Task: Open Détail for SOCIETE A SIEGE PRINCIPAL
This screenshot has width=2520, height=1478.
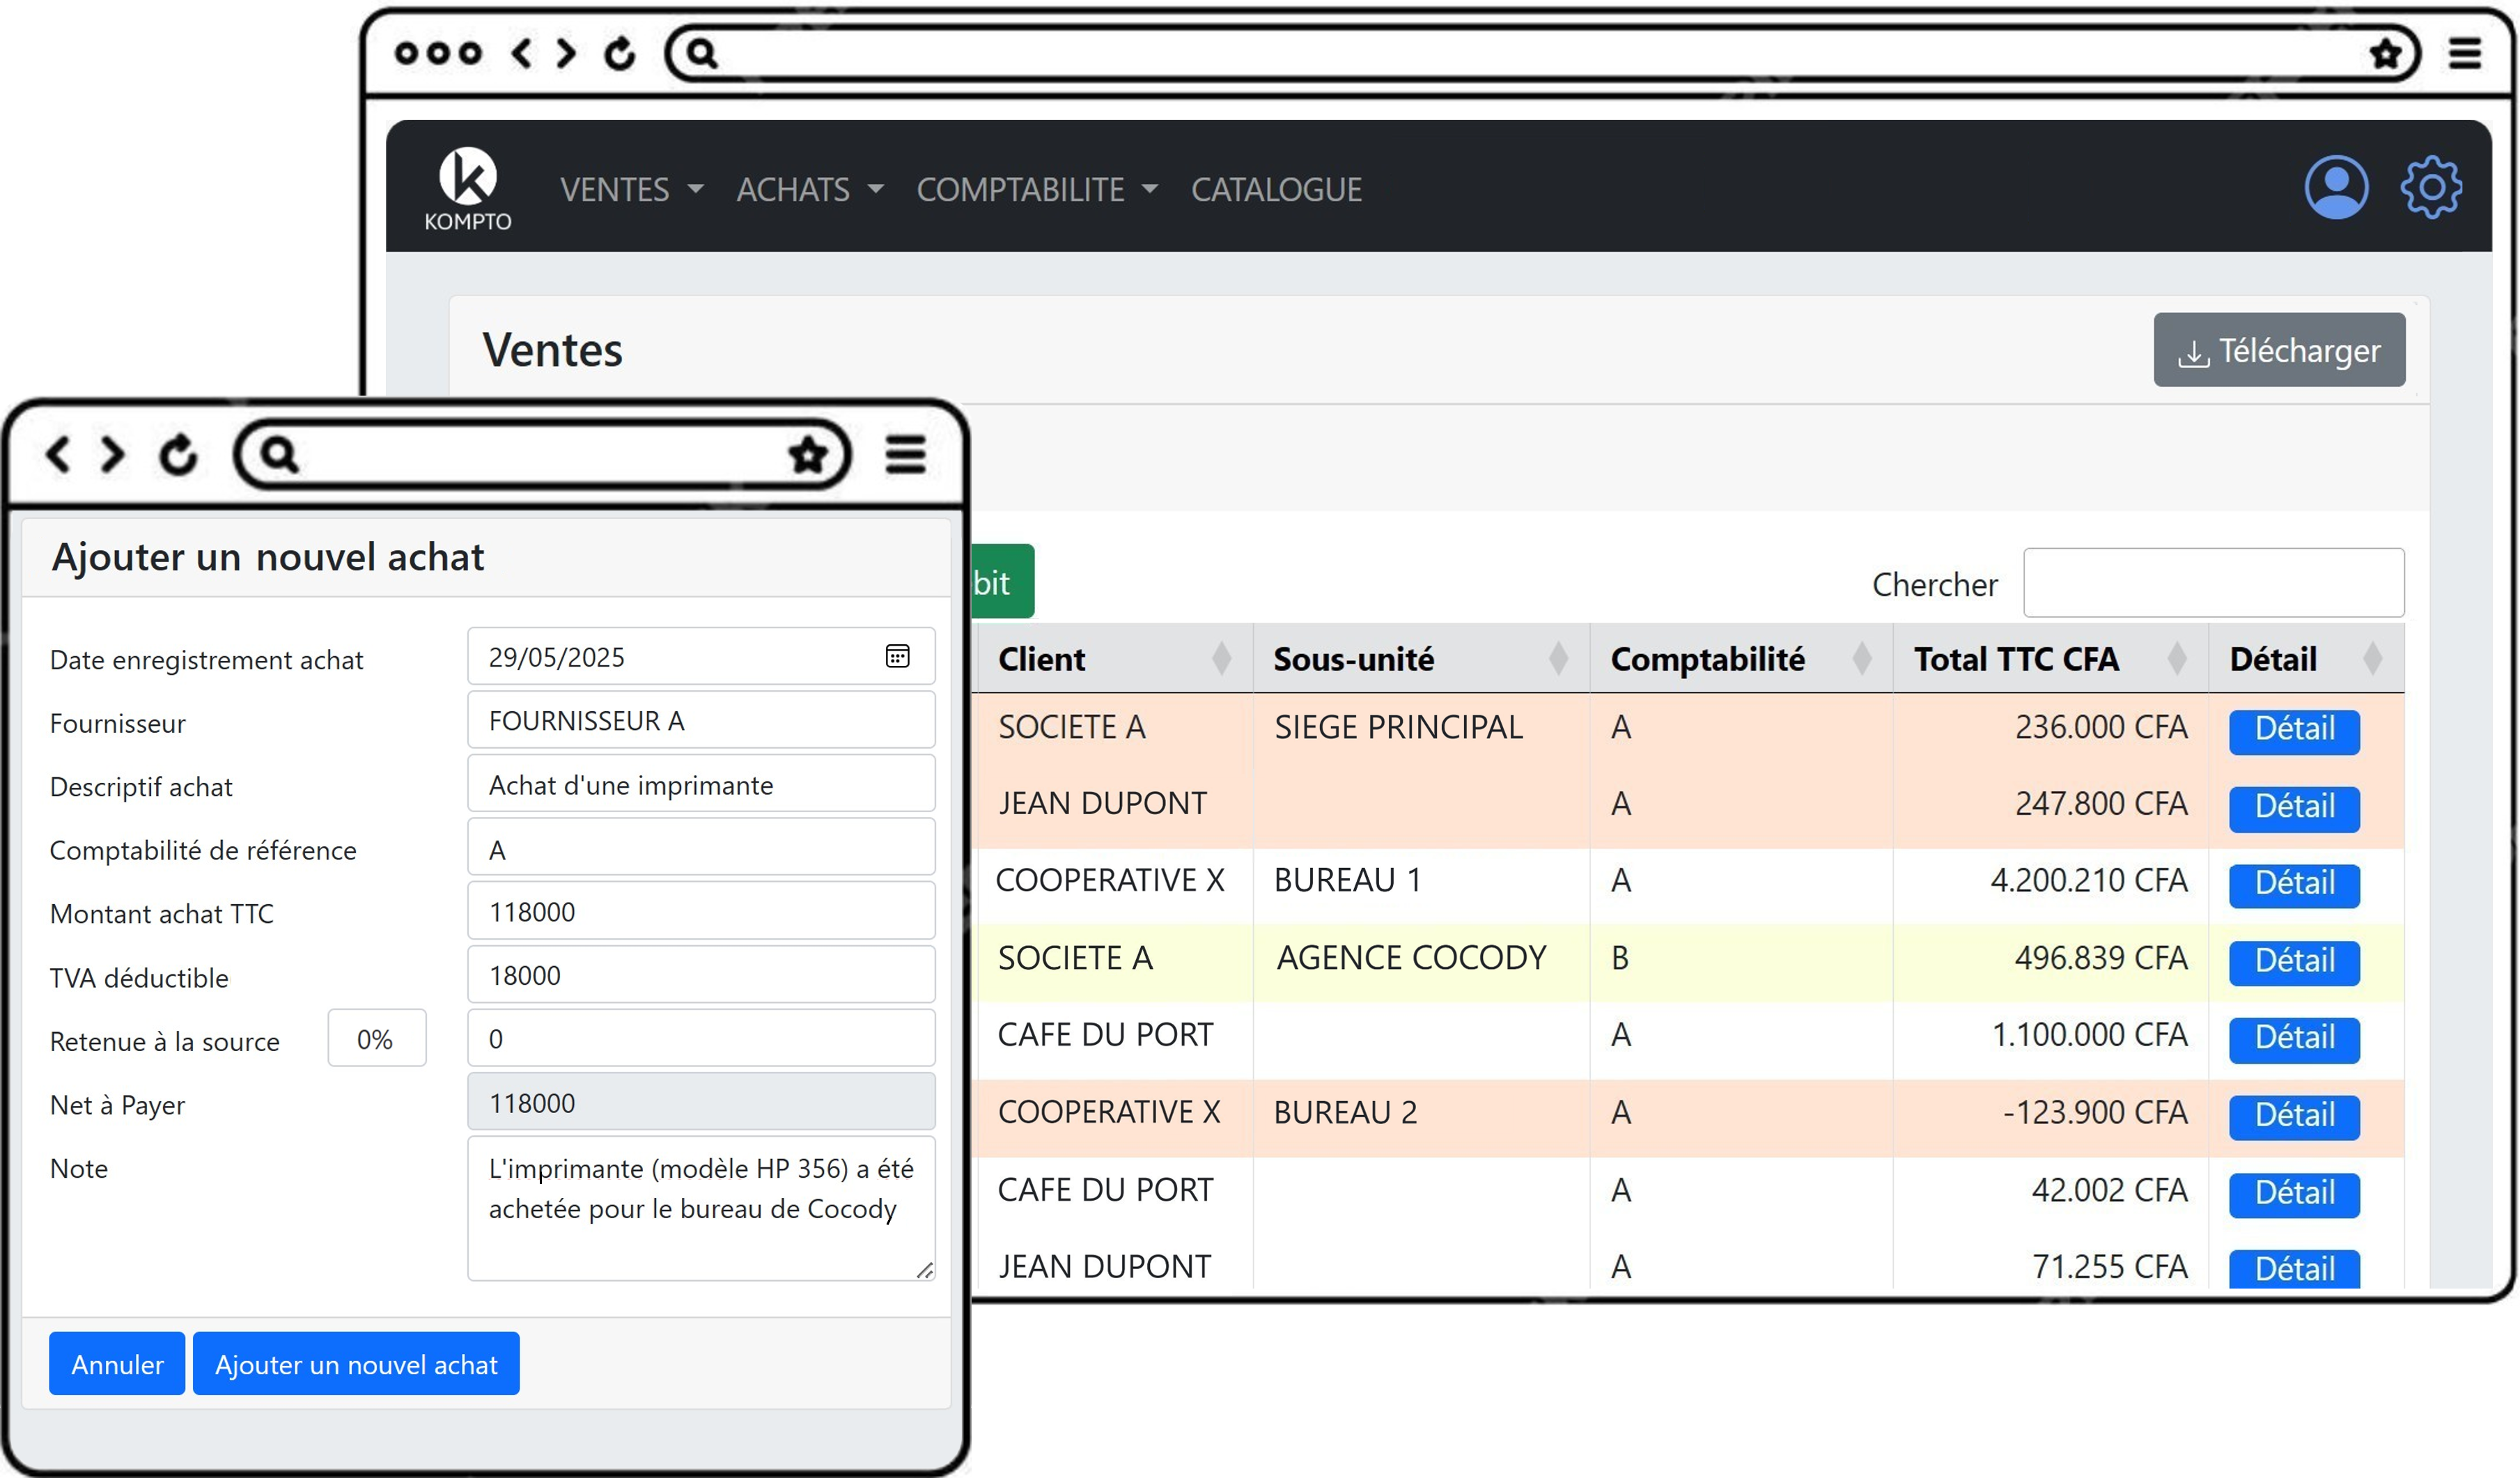Action: pos(2294,731)
